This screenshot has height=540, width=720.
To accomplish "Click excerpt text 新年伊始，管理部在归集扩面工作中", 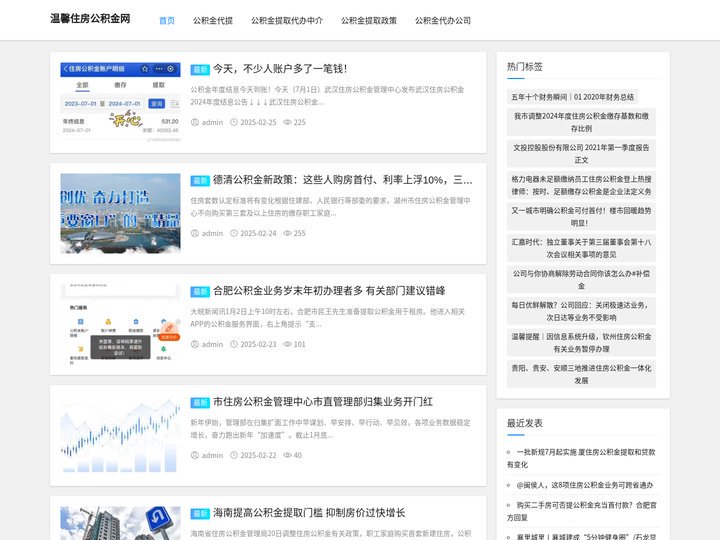I will [x=331, y=429].
